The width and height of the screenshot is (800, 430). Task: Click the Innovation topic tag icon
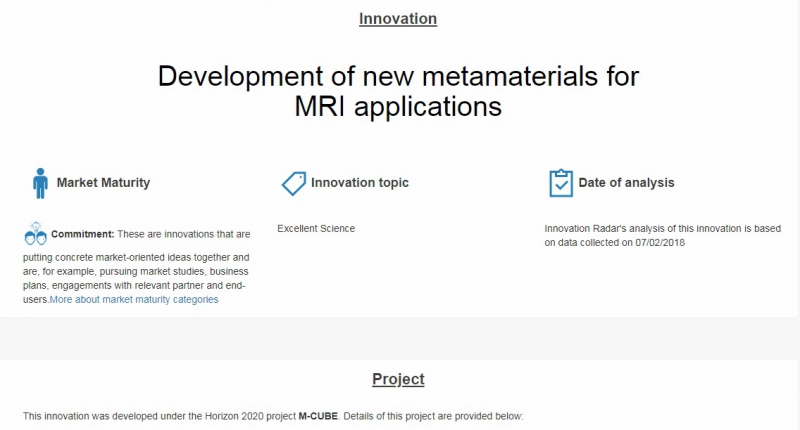click(293, 183)
